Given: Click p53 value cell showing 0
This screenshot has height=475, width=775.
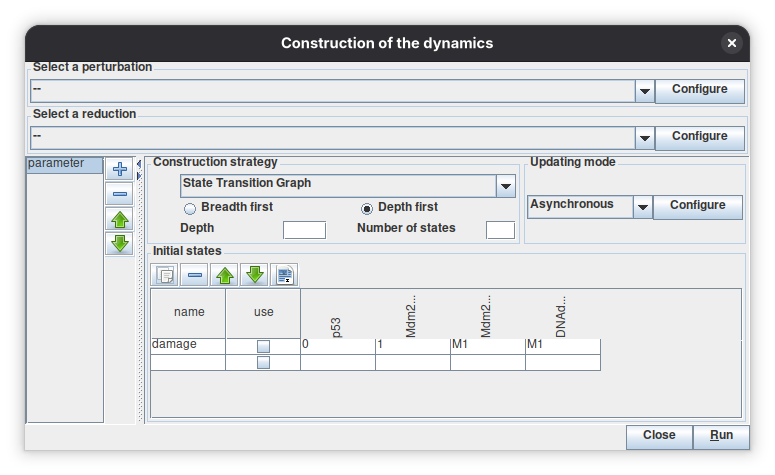Looking at the screenshot, I should click(x=338, y=346).
